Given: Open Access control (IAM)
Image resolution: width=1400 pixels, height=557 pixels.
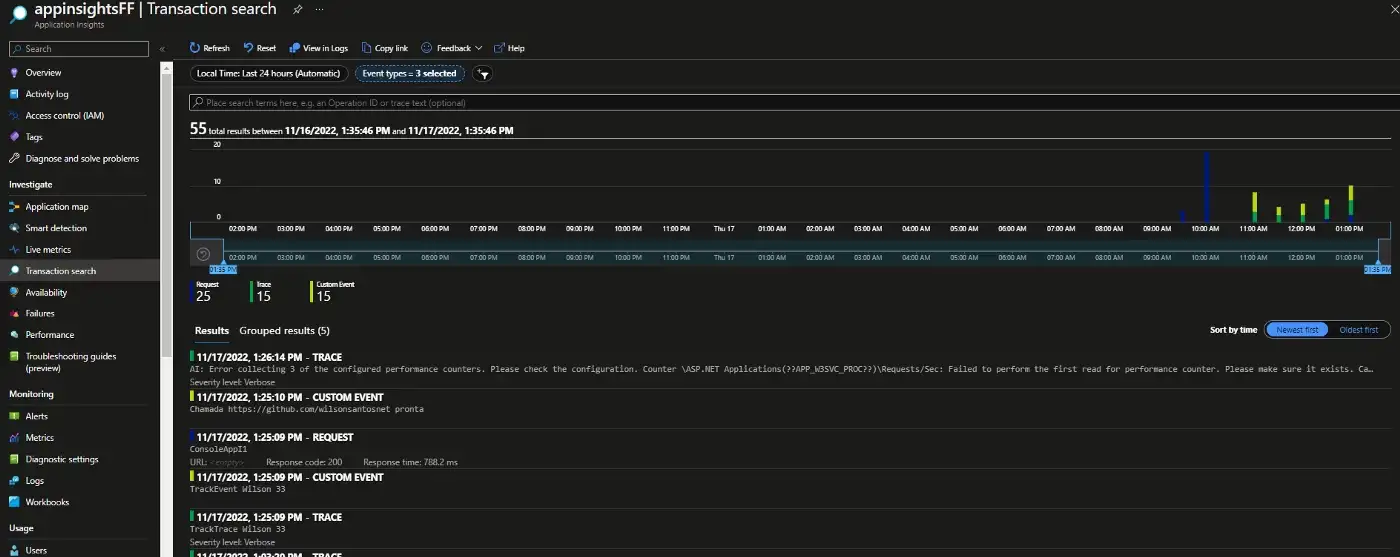Looking at the screenshot, I should click(x=64, y=116).
